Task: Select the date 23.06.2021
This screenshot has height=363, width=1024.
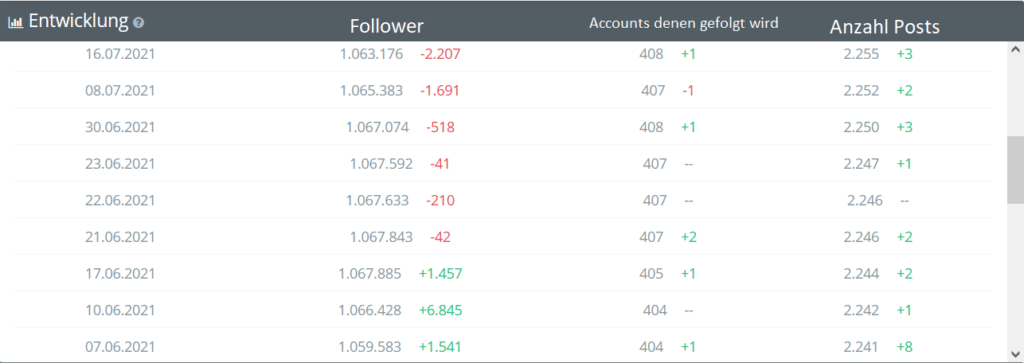Action: (120, 163)
